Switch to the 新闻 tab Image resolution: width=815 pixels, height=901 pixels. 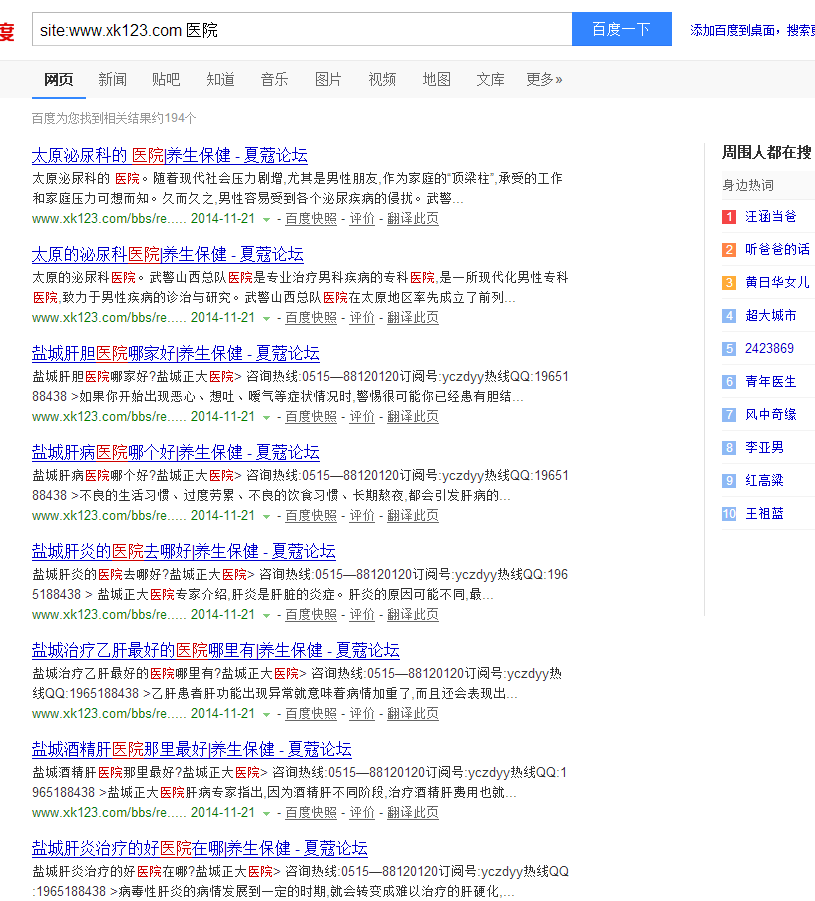112,79
